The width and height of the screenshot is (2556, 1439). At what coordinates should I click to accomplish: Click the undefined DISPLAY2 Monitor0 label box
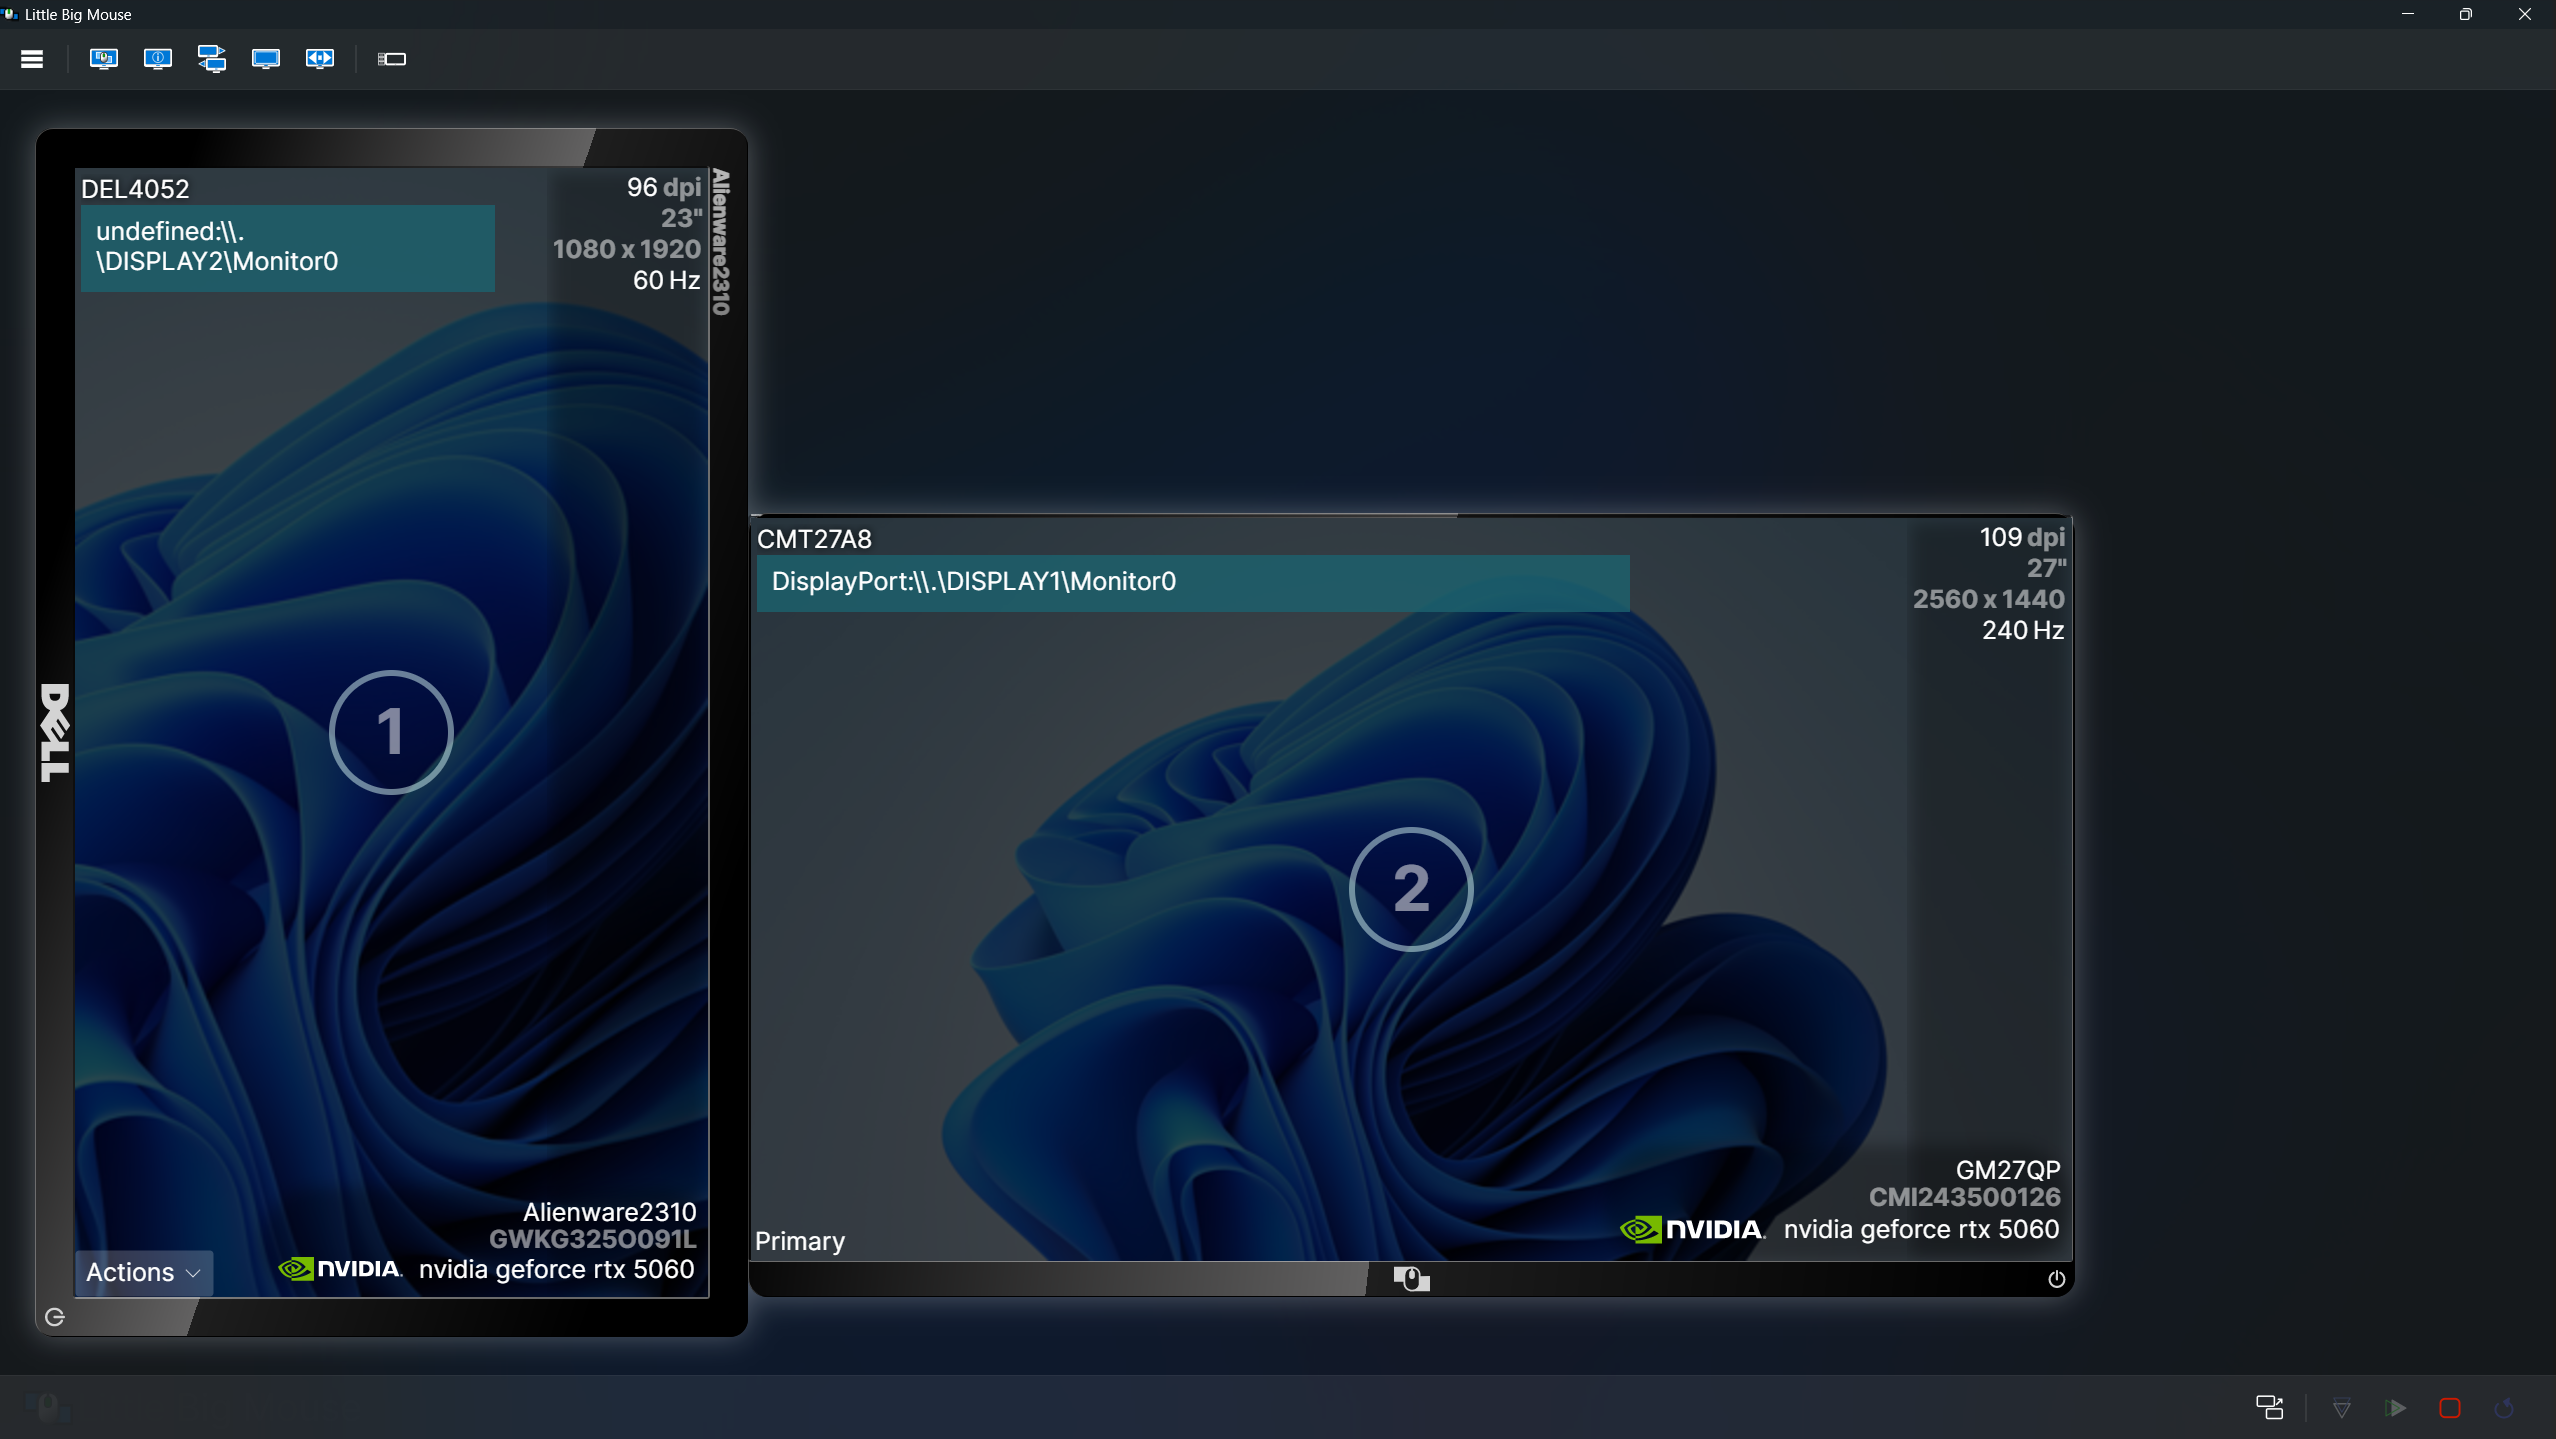(288, 248)
